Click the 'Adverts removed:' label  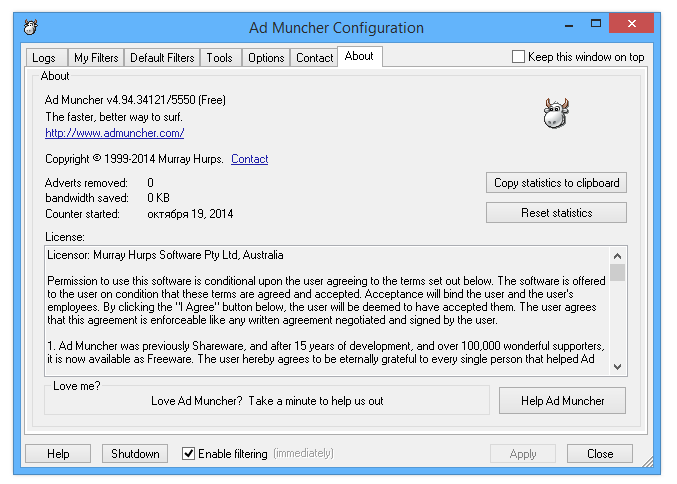[86, 183]
